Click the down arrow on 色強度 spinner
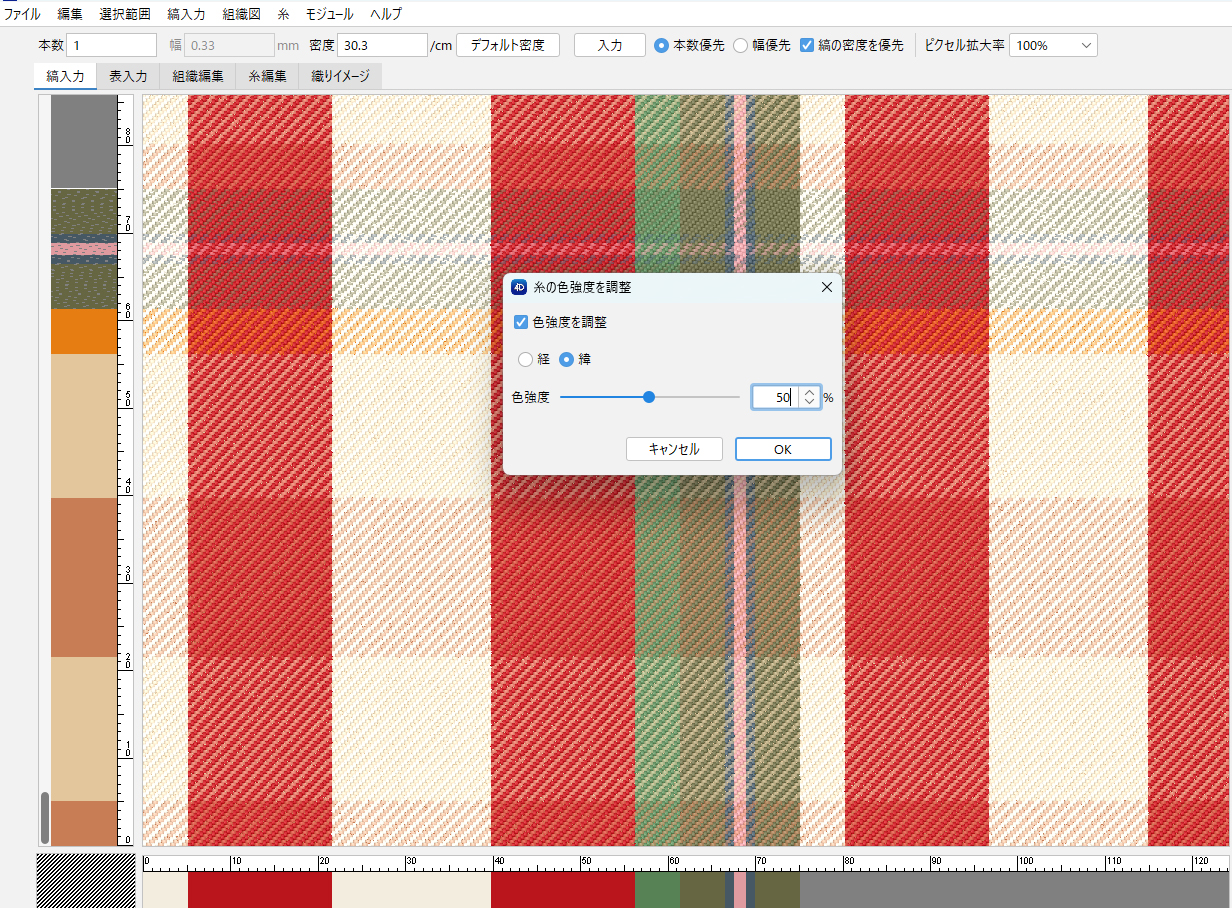 click(809, 403)
